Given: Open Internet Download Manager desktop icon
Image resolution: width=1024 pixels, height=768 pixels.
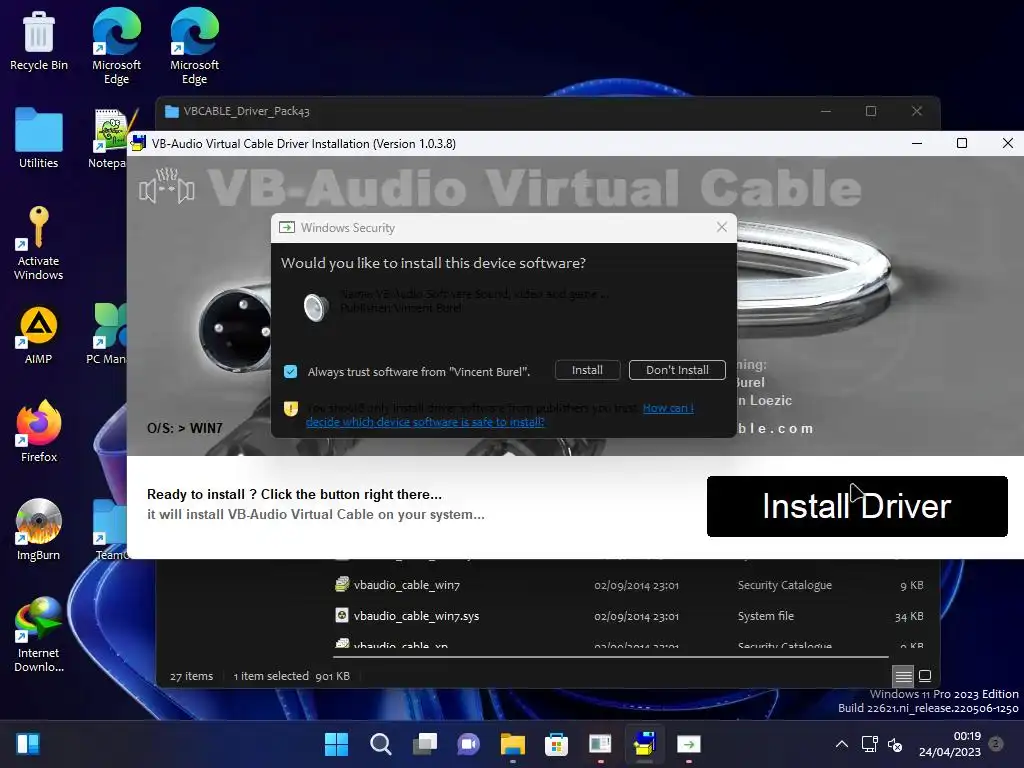Looking at the screenshot, I should pos(39,634).
